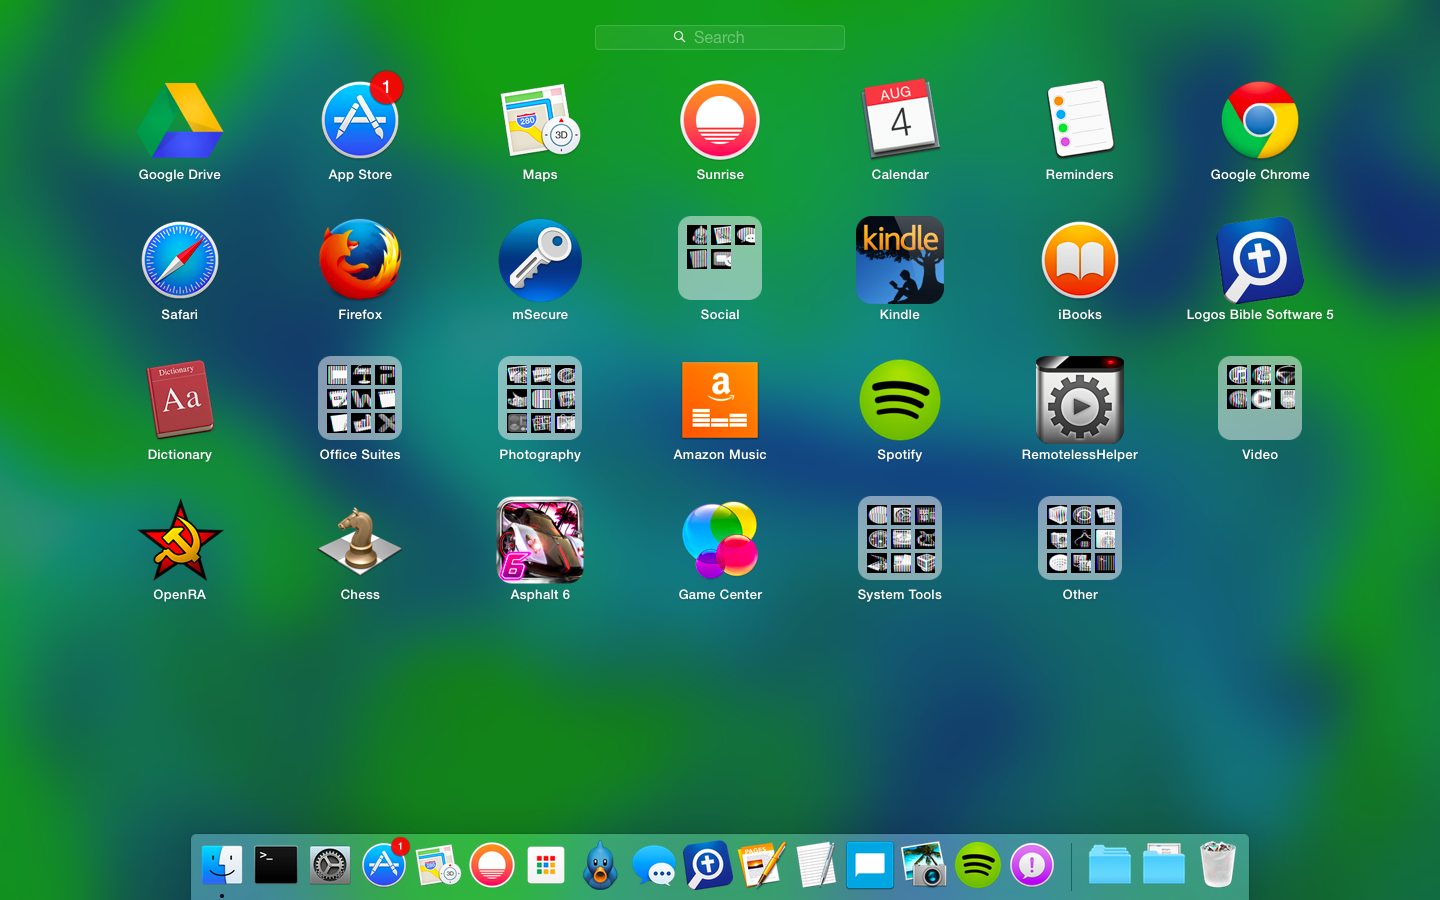Open Amazon Music
Screen dimensions: 1440x900
point(720,400)
